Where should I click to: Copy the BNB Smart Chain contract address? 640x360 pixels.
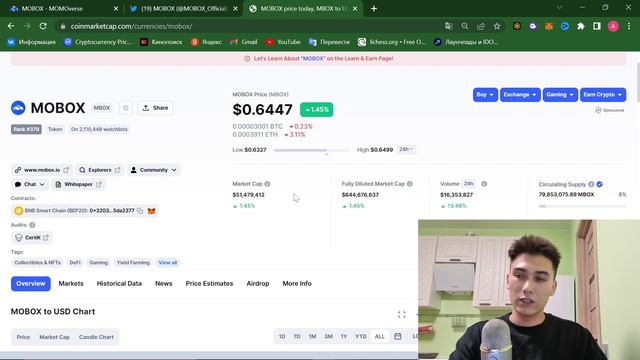(140, 211)
